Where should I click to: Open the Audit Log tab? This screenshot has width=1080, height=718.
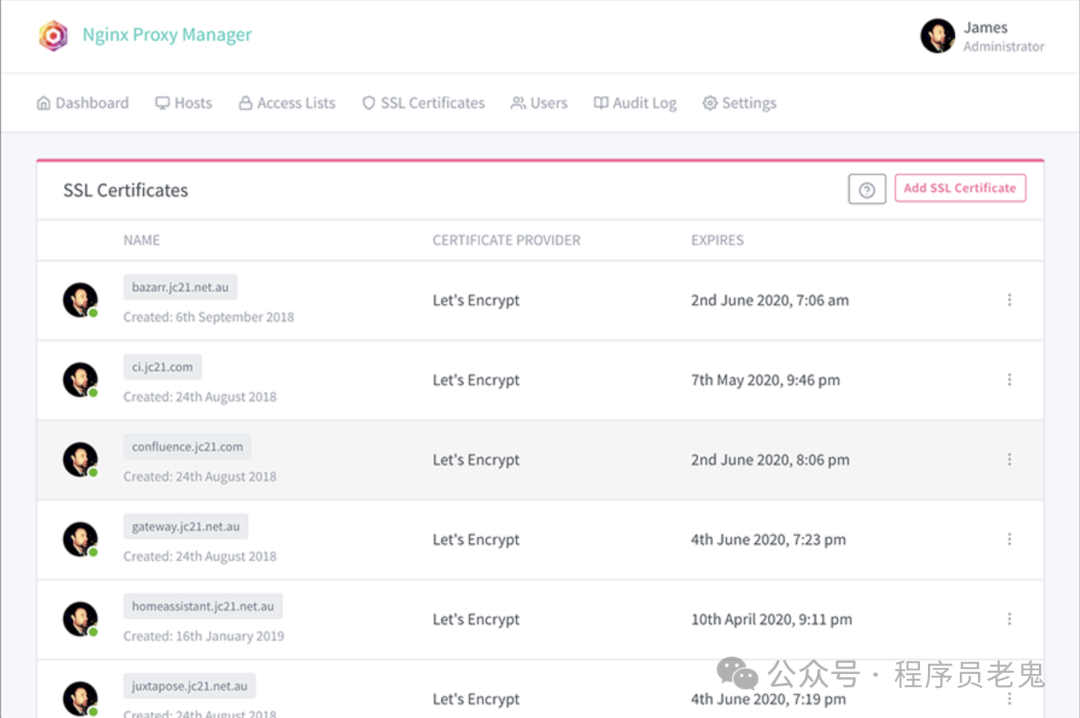[x=635, y=103]
